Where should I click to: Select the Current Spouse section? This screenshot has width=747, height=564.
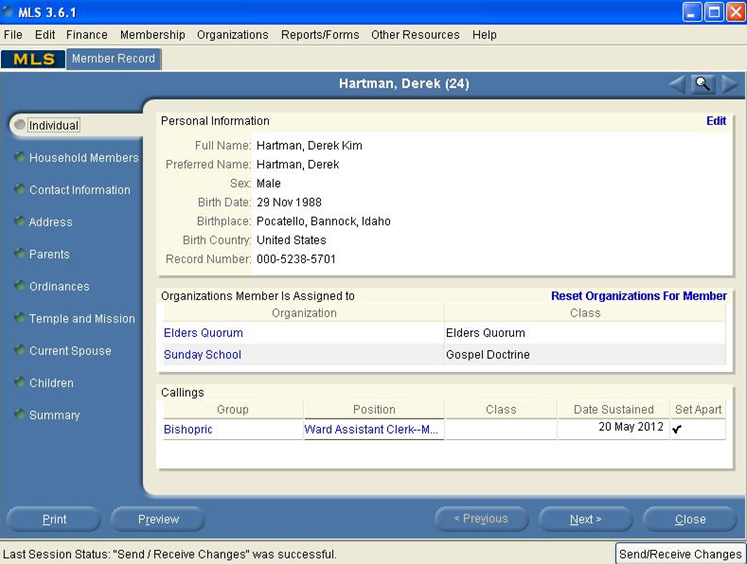point(70,351)
